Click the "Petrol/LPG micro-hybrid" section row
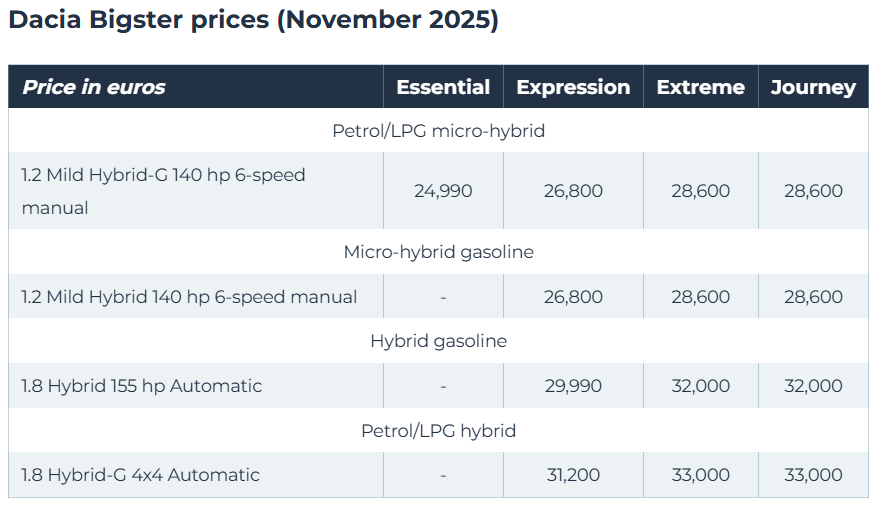Screen dimensions: 874x510 [438, 131]
